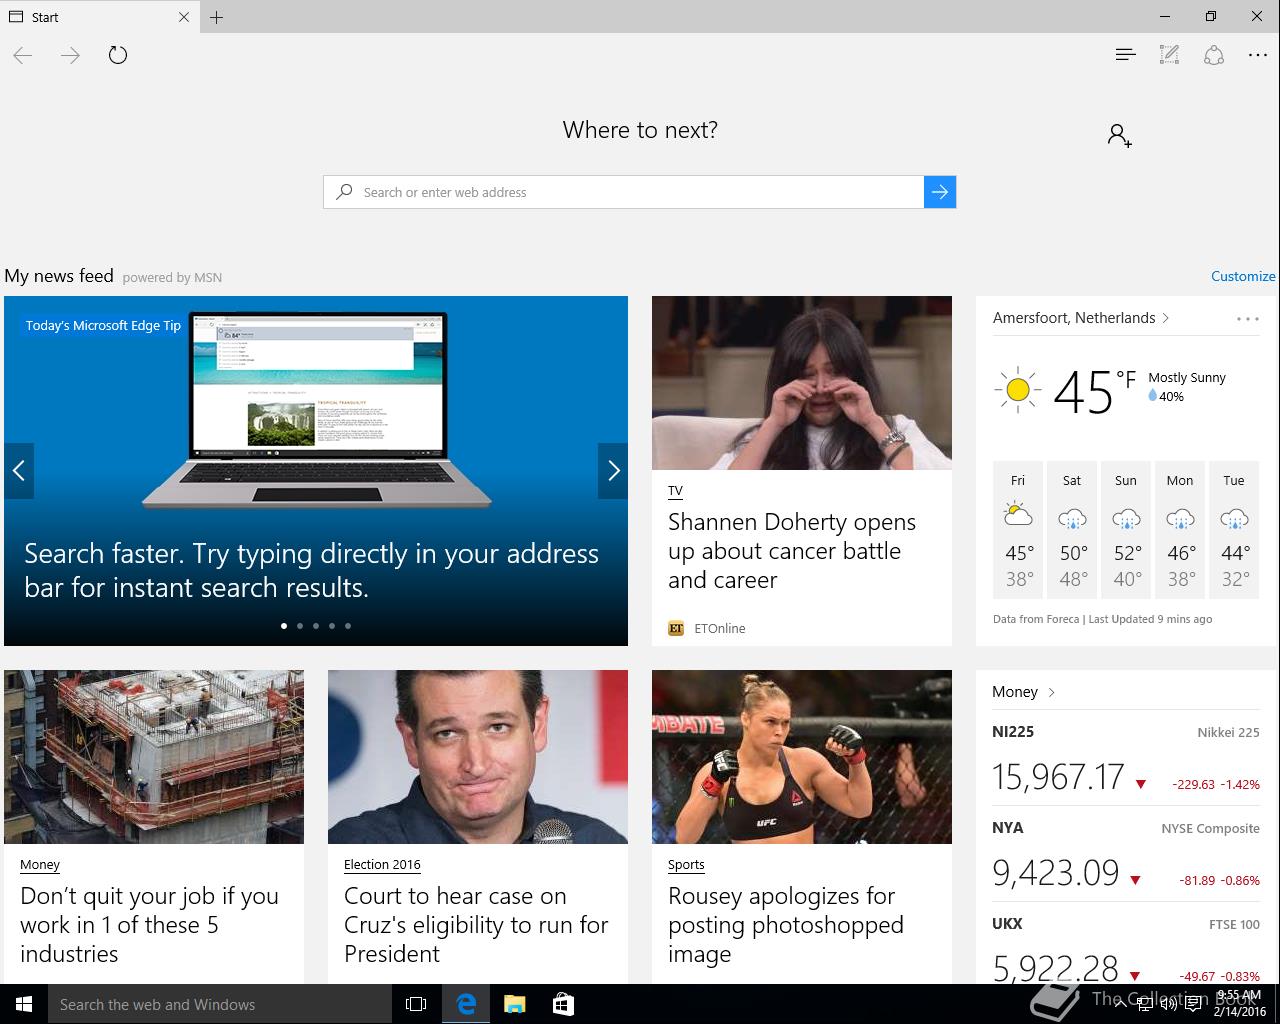Select Friday forecast column
1280x1024 pixels.
(1018, 530)
